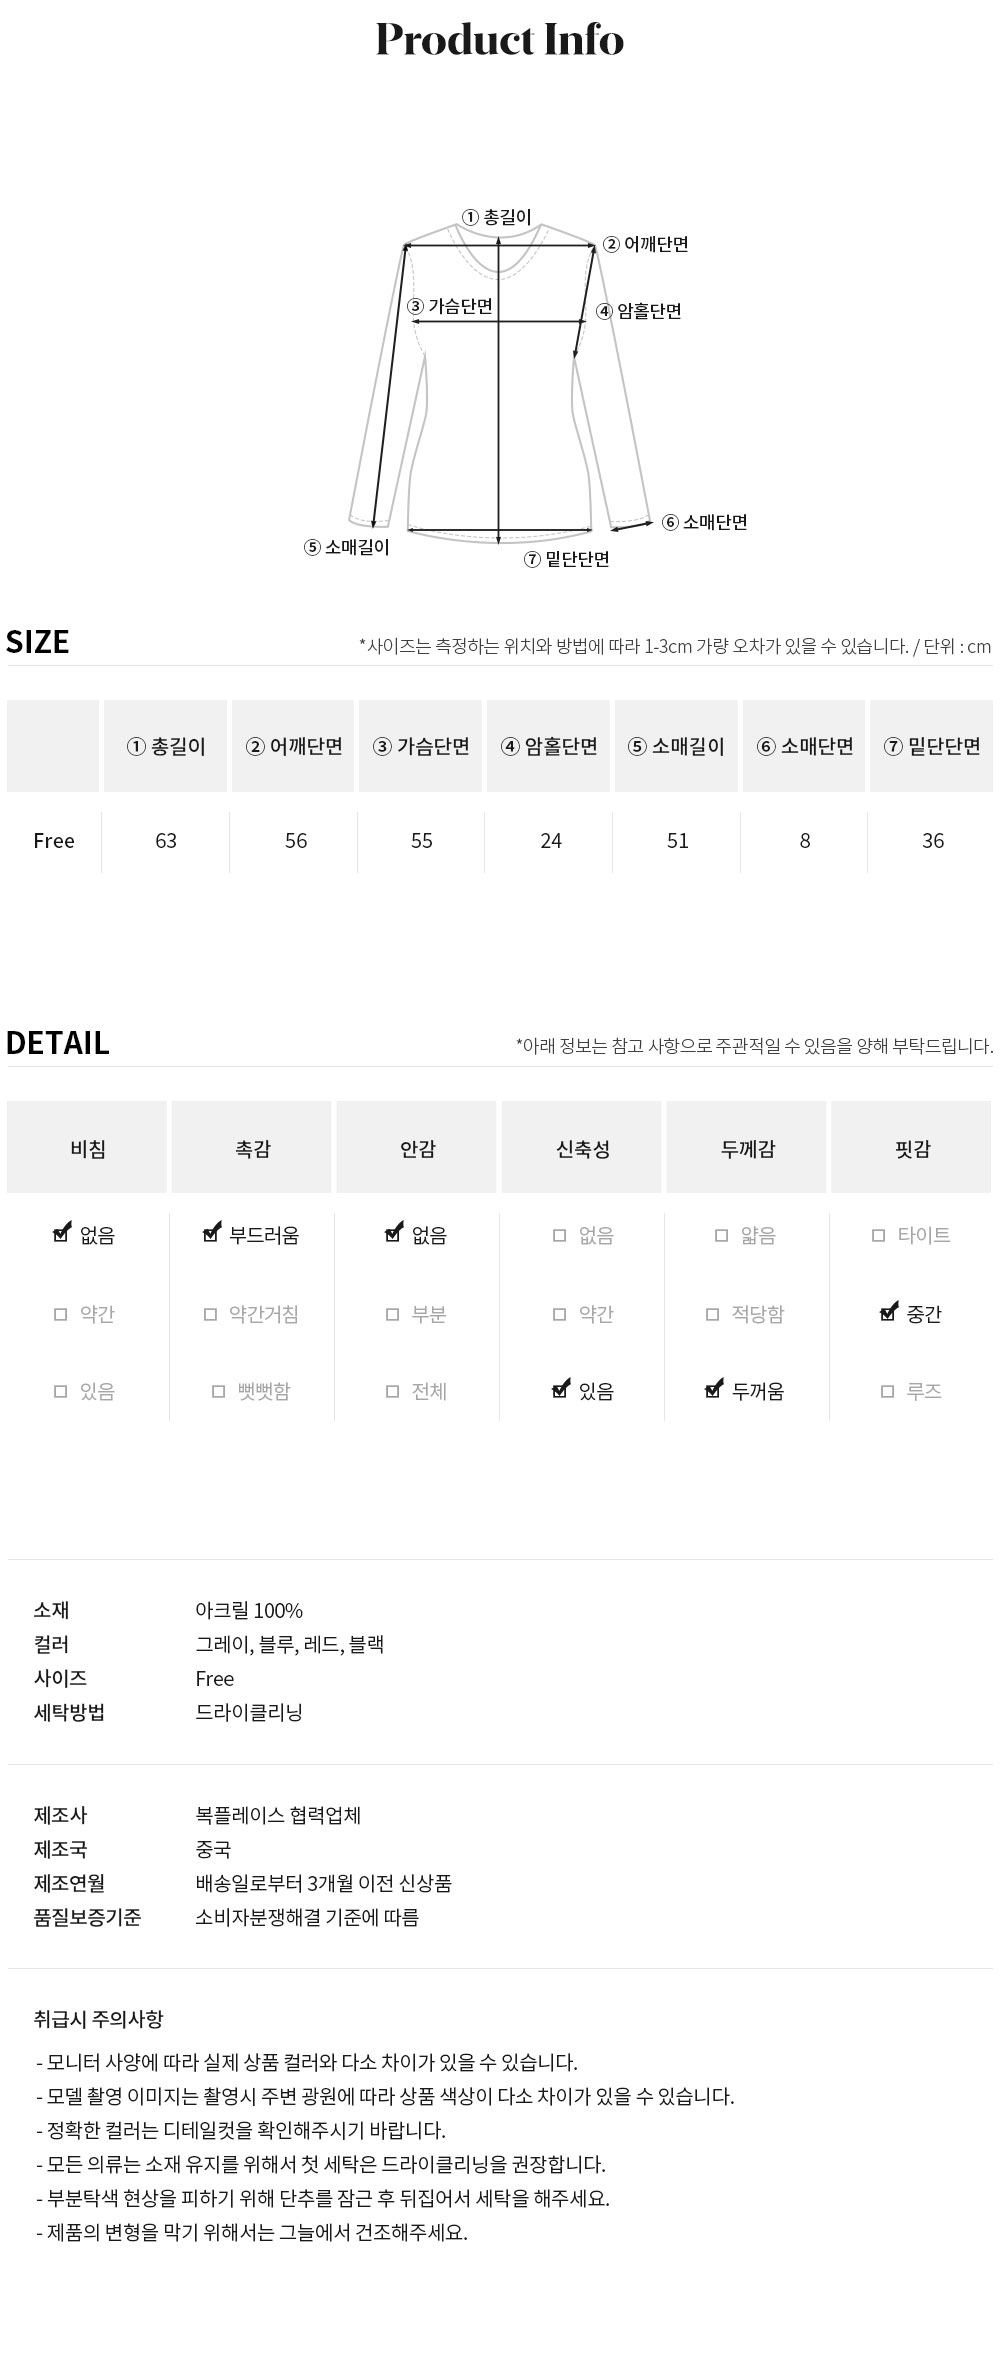Tick the 루즈 fit checkbox
Image resolution: width=1000 pixels, height=2376 pixels.
(887, 1391)
